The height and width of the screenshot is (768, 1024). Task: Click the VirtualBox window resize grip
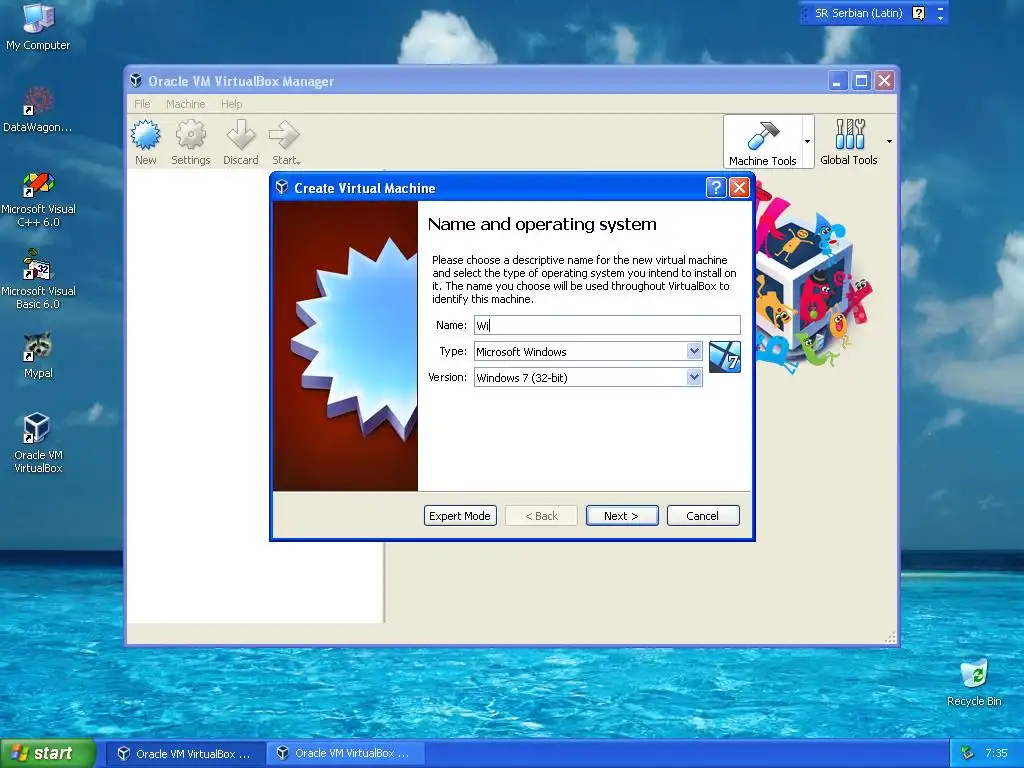tap(890, 638)
